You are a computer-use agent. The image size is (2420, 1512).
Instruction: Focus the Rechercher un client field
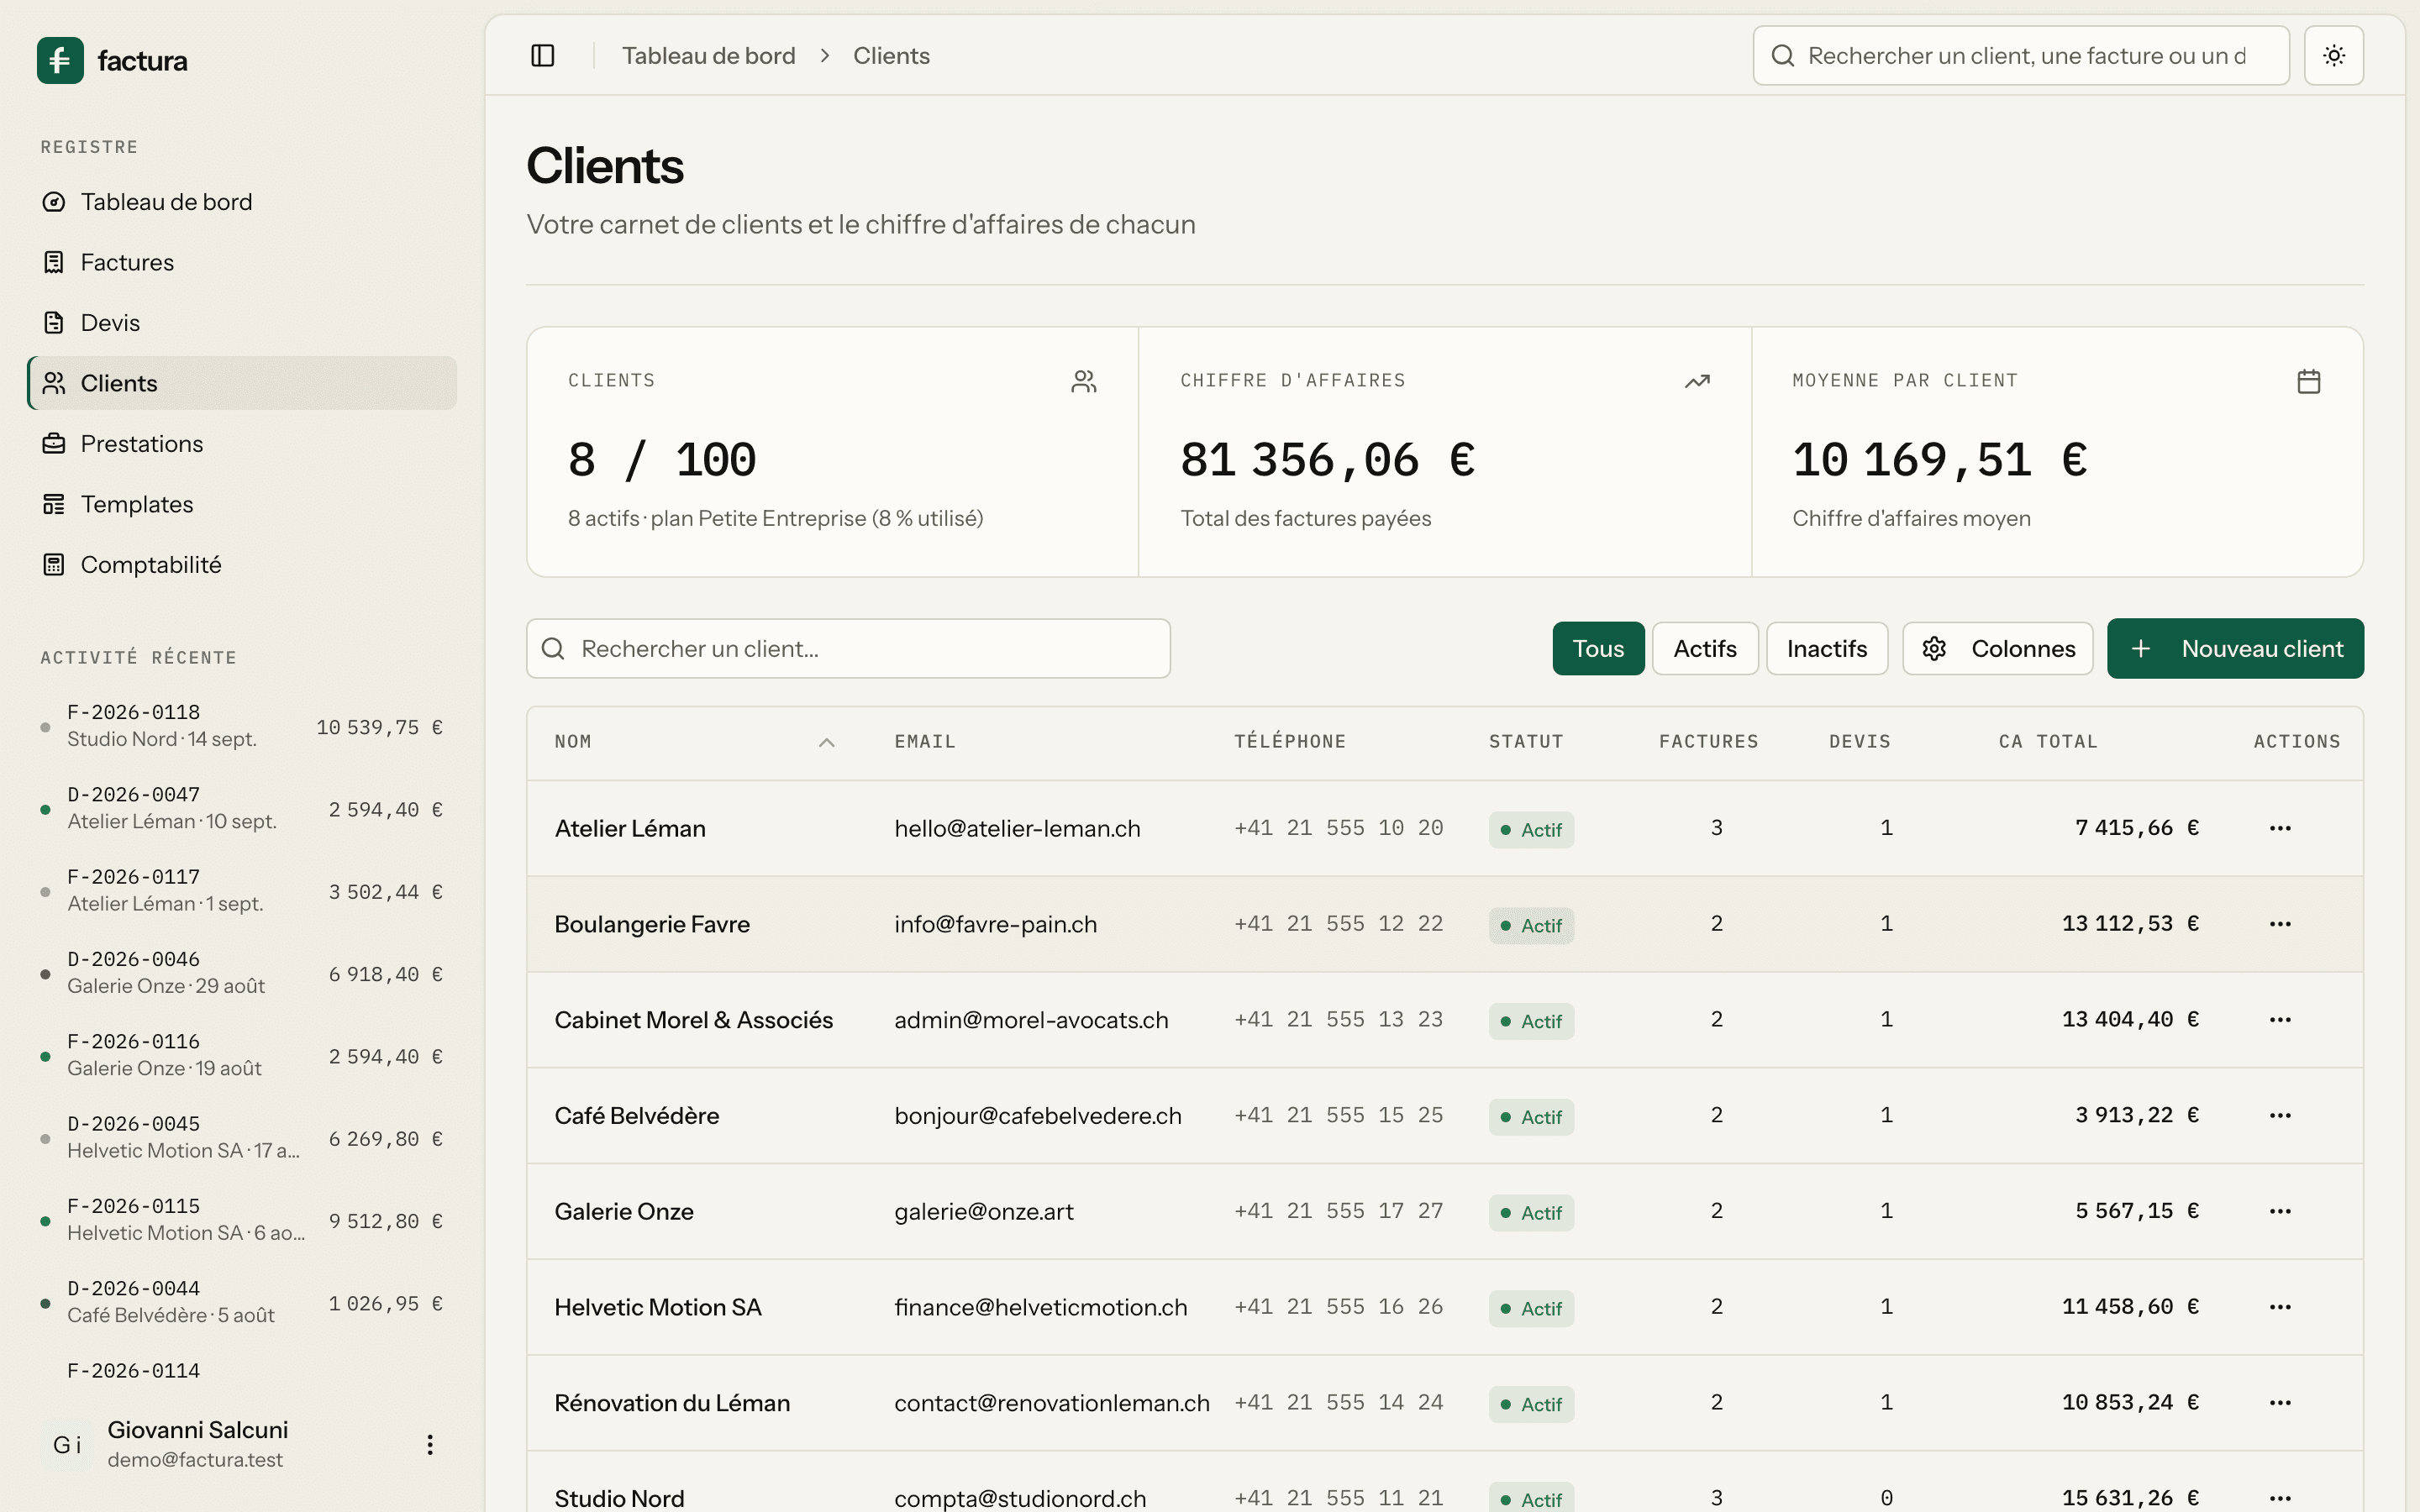[x=848, y=649]
